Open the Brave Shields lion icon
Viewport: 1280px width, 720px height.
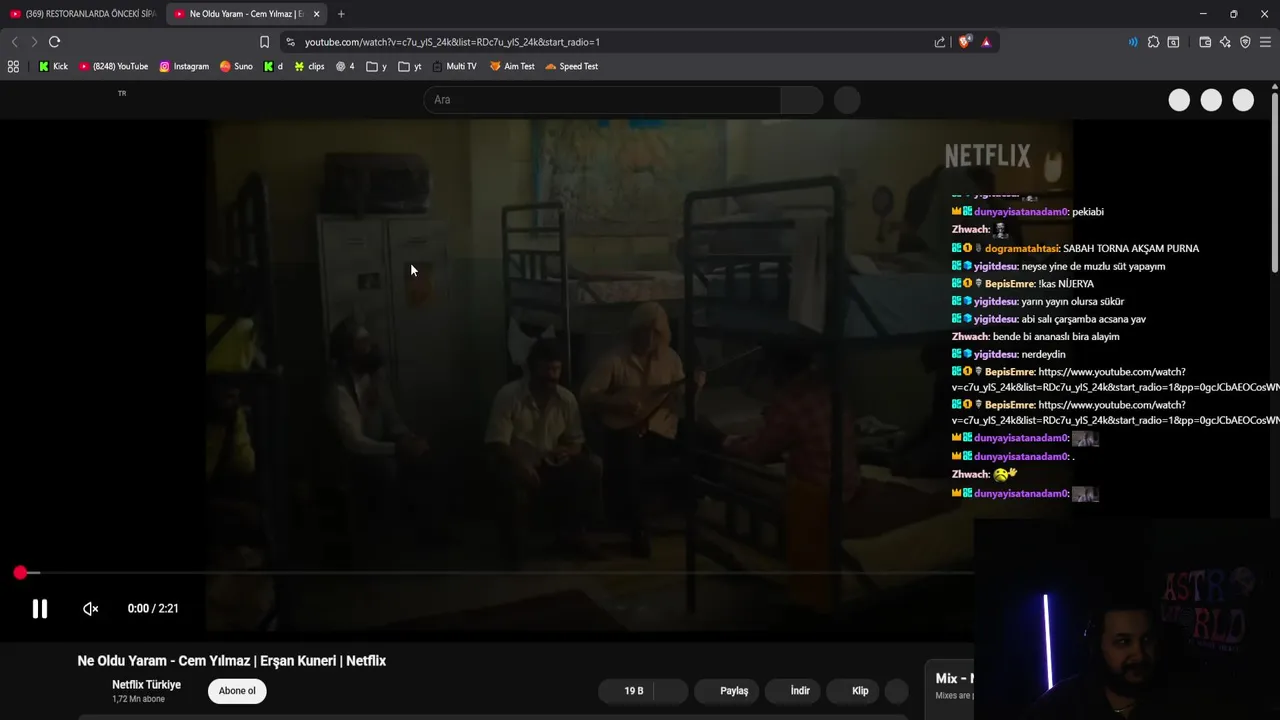point(965,42)
